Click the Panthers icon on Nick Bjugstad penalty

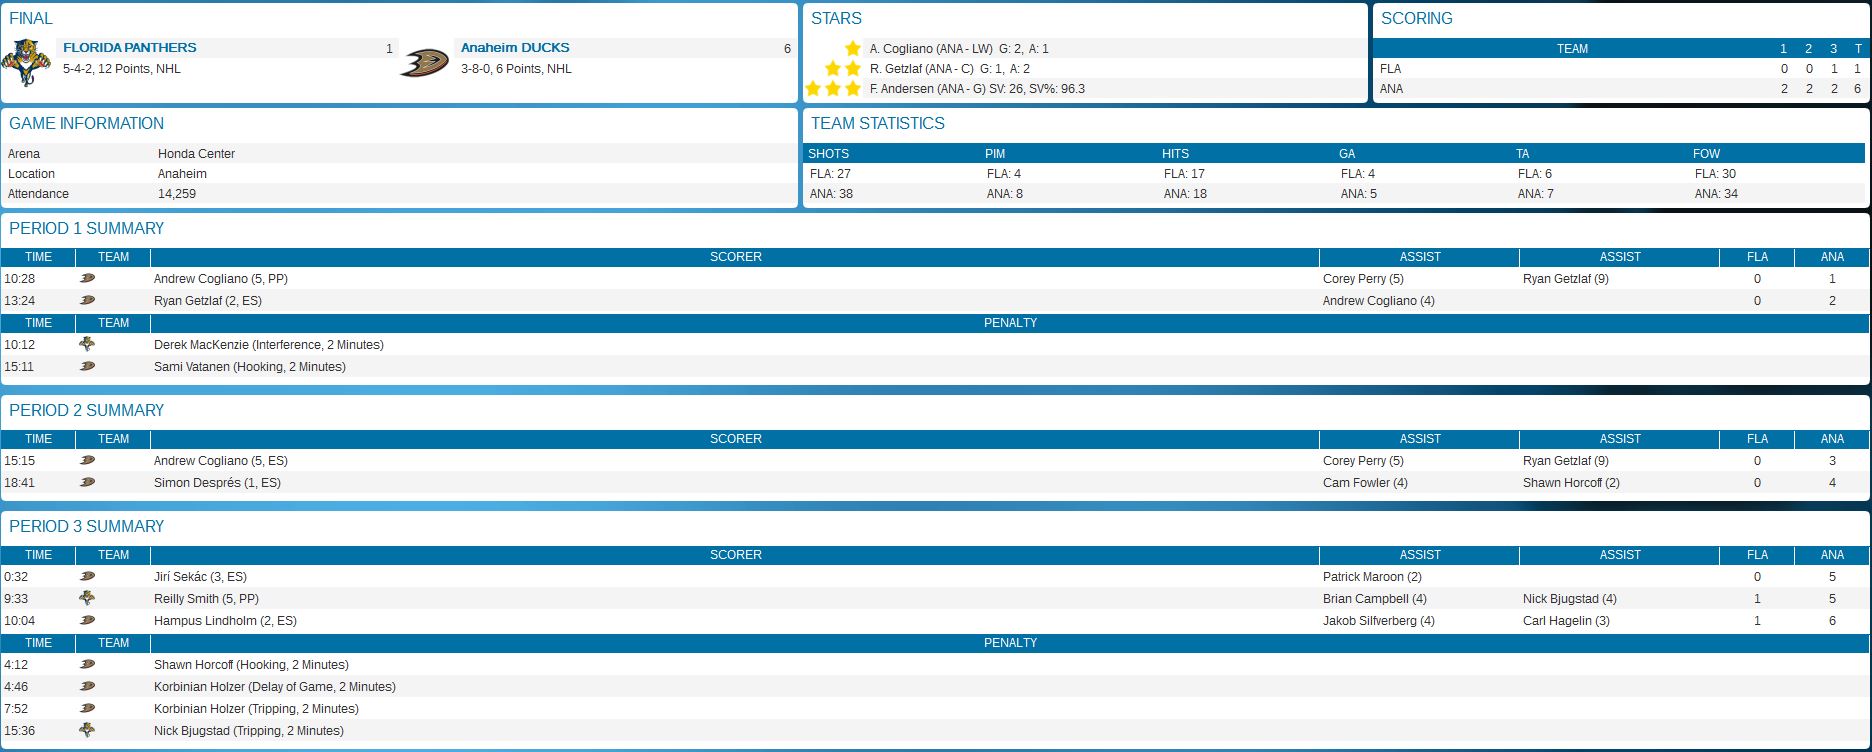(x=88, y=731)
